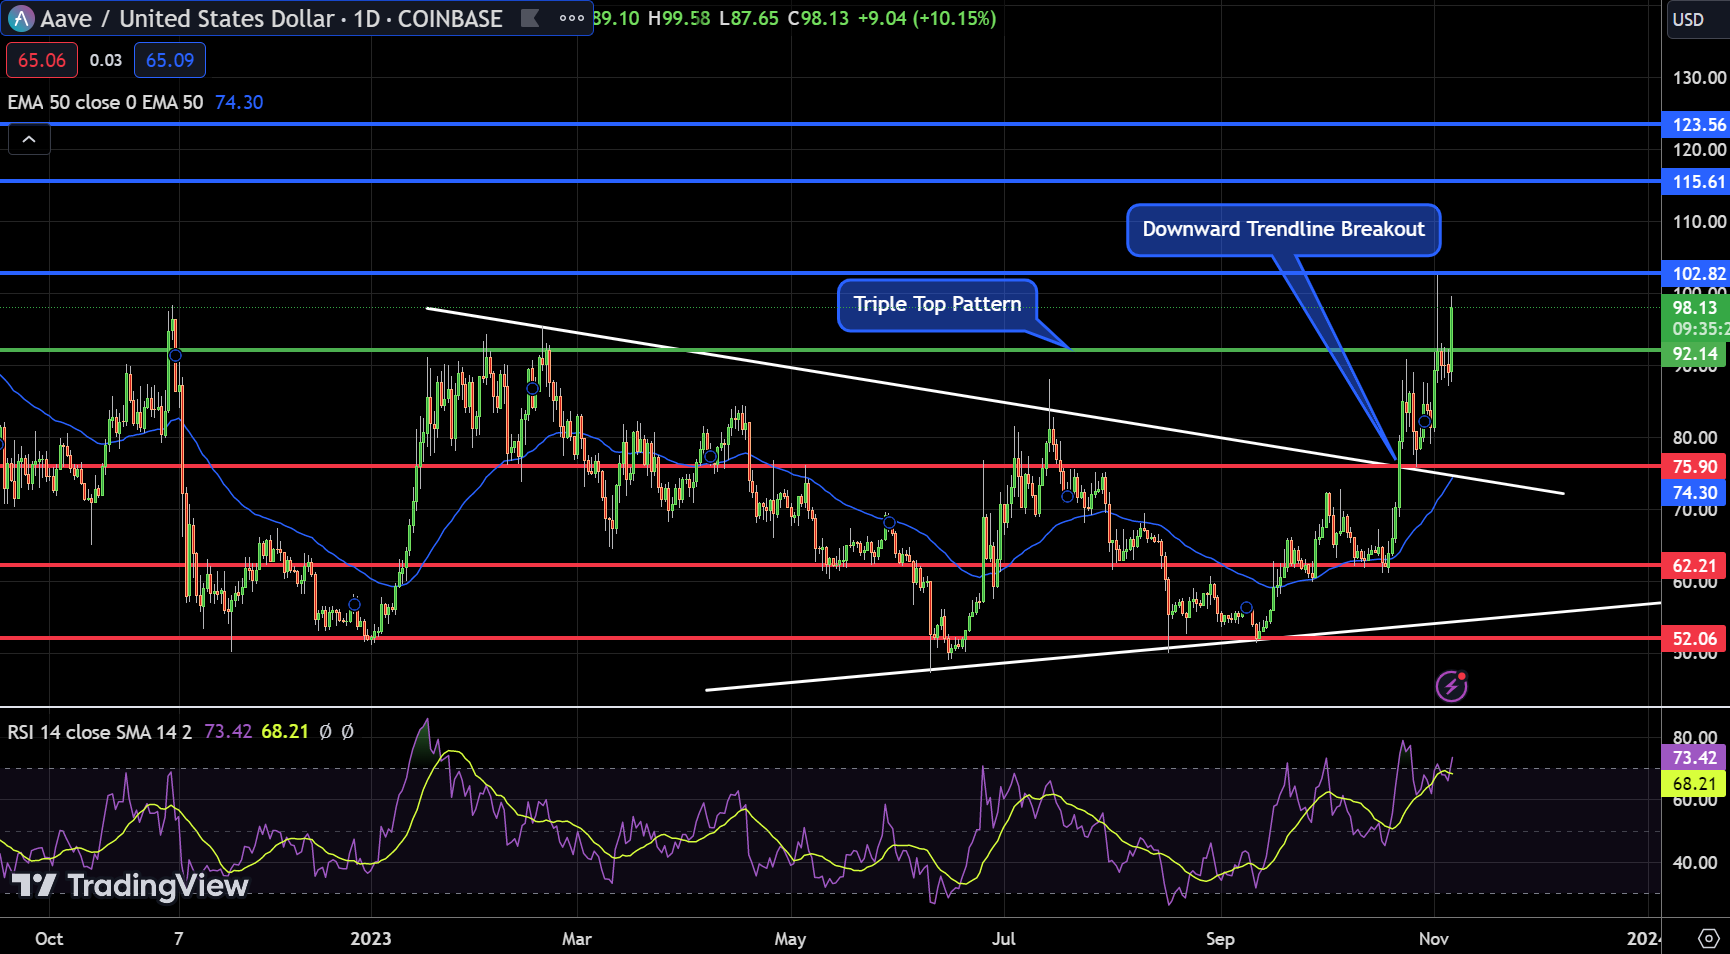Select the Triple Top Pattern callout

coord(937,304)
